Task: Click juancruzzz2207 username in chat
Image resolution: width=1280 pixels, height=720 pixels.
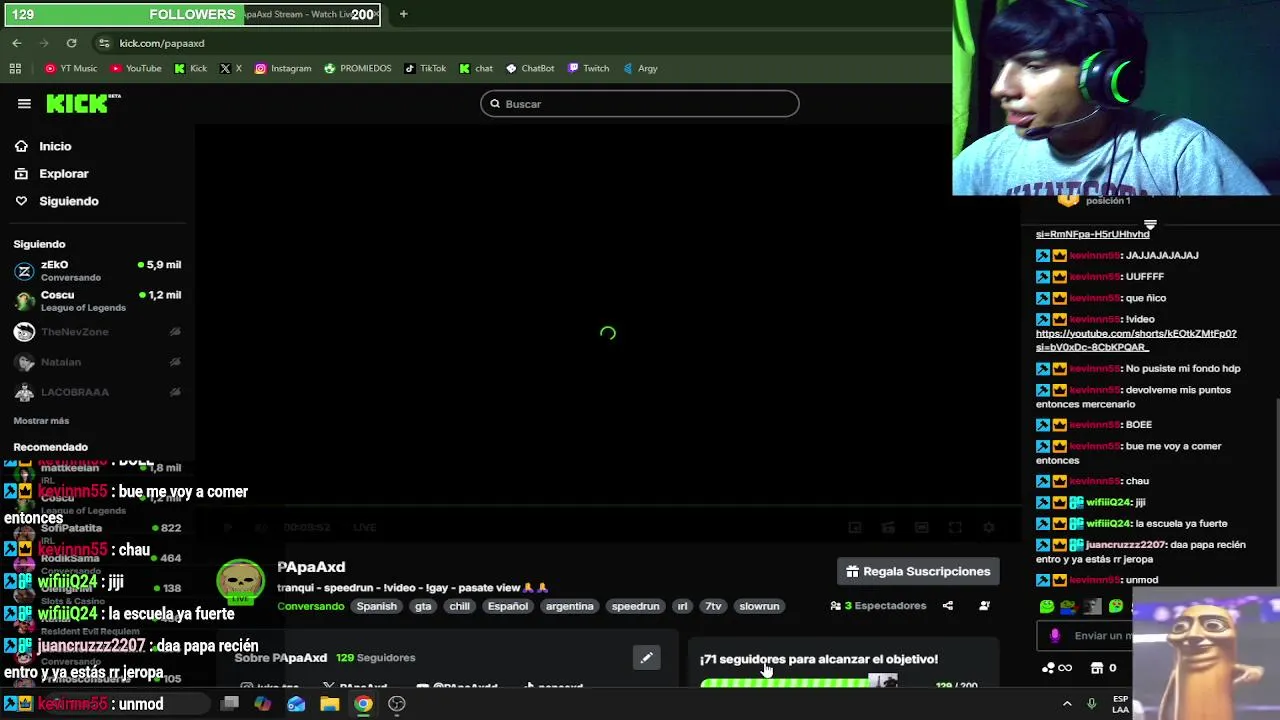Action: tap(1126, 545)
